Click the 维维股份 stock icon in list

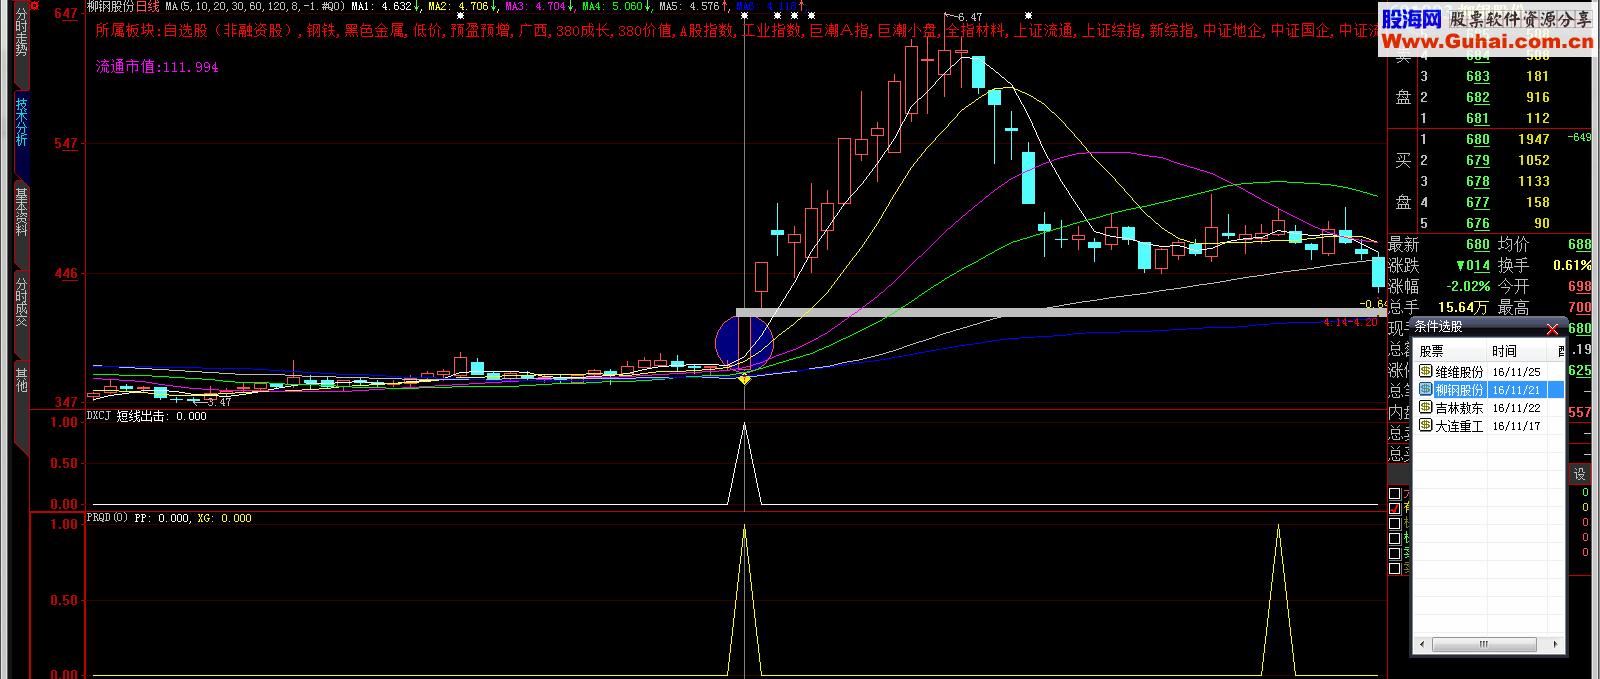click(x=1426, y=371)
